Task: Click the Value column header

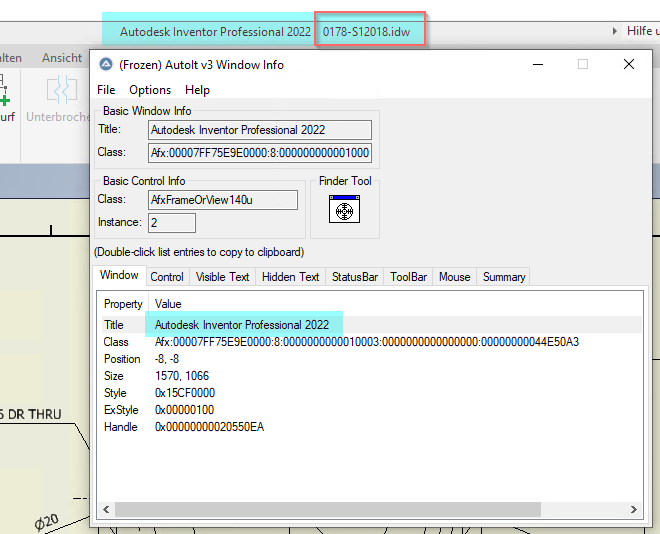Action: pos(168,304)
